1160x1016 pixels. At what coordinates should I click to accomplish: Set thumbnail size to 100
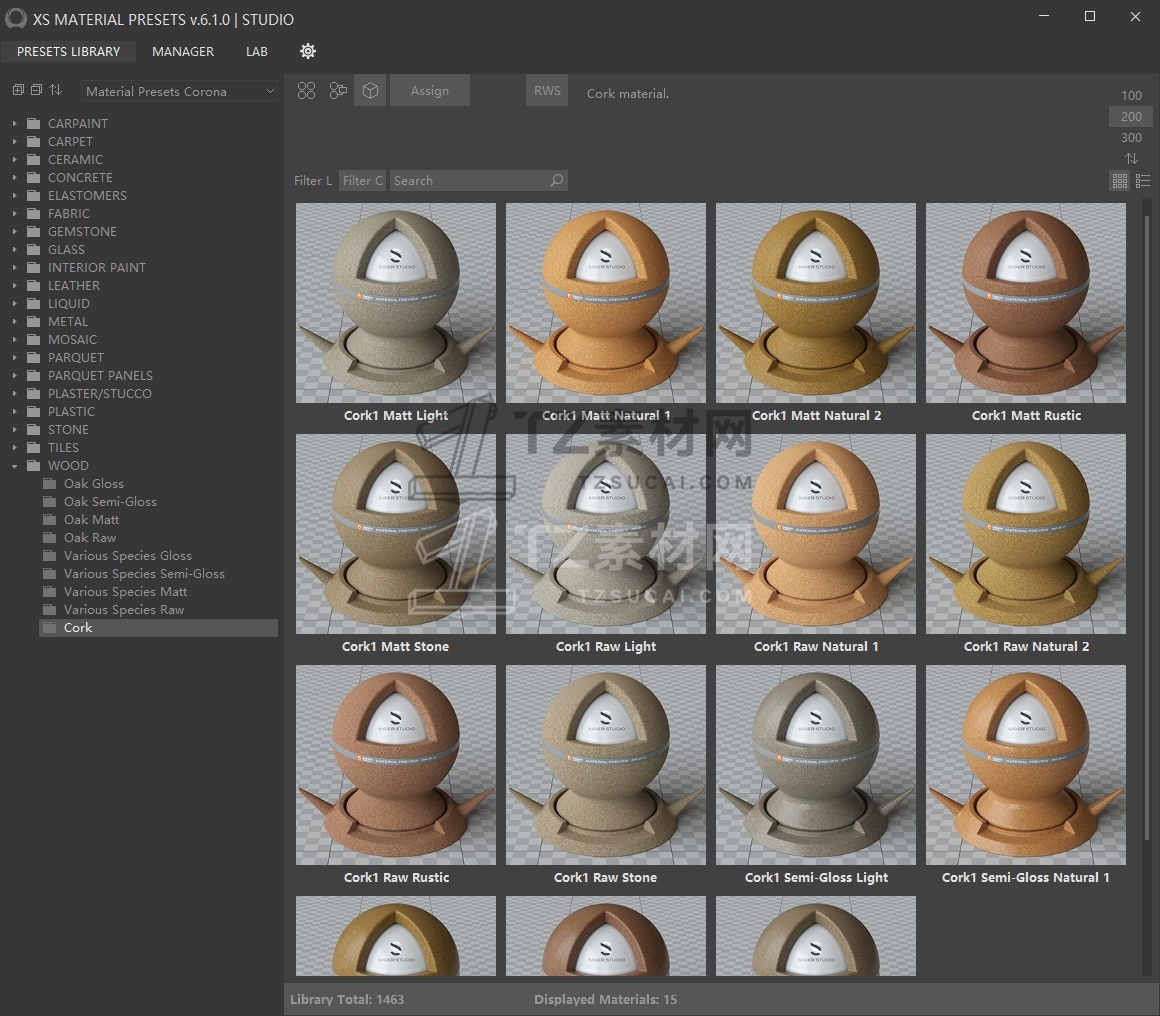(1131, 95)
